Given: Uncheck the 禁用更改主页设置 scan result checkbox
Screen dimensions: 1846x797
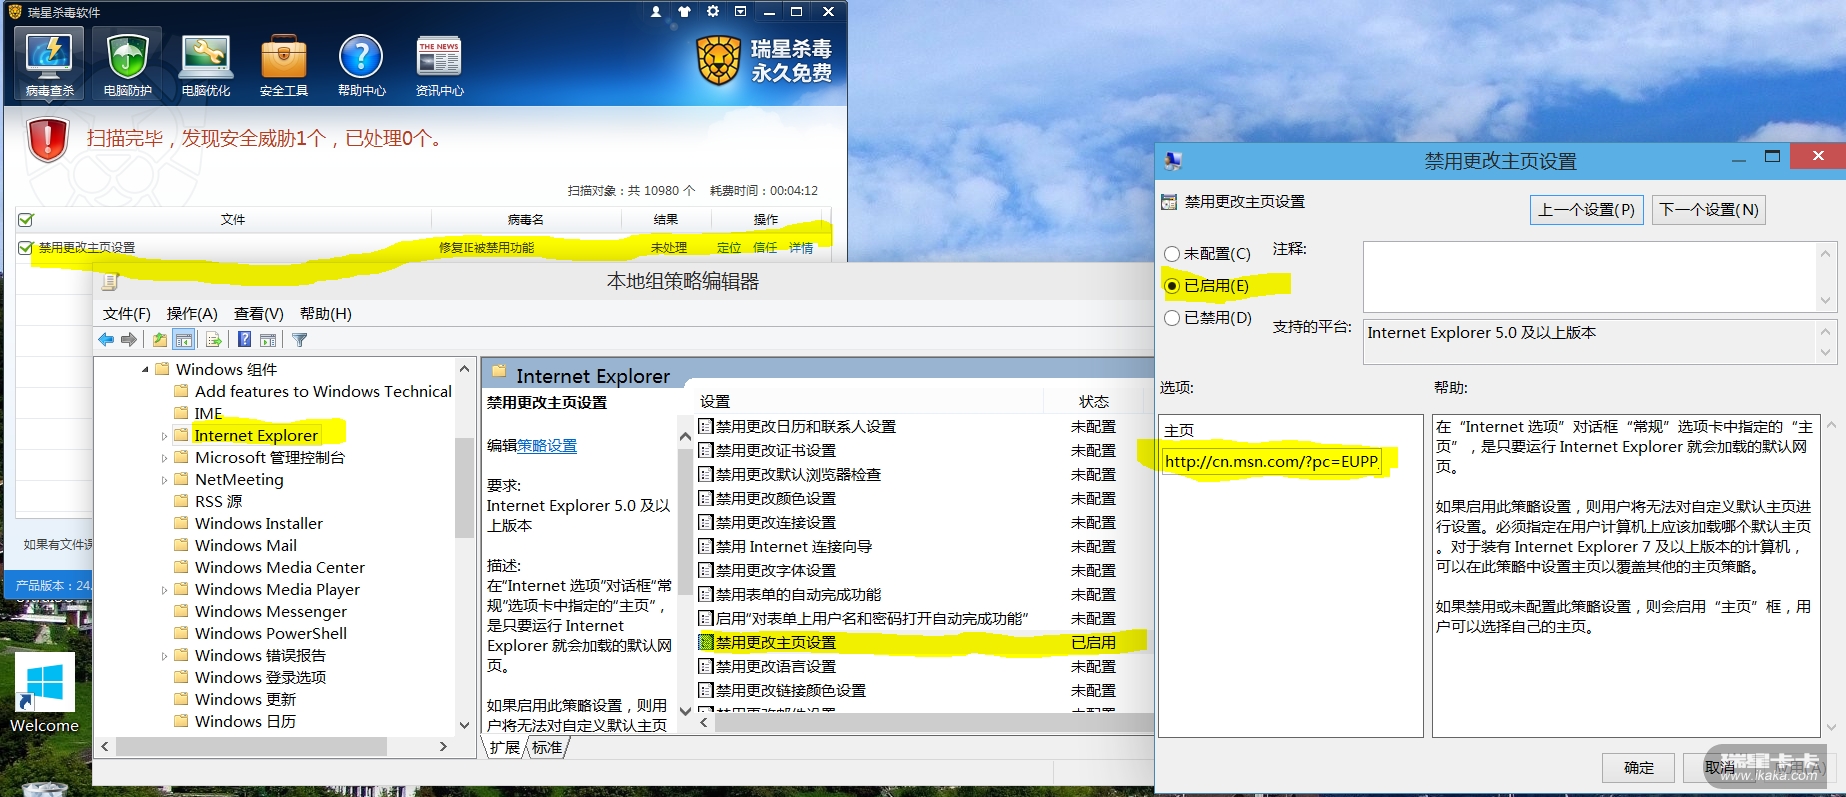Looking at the screenshot, I should [x=26, y=248].
